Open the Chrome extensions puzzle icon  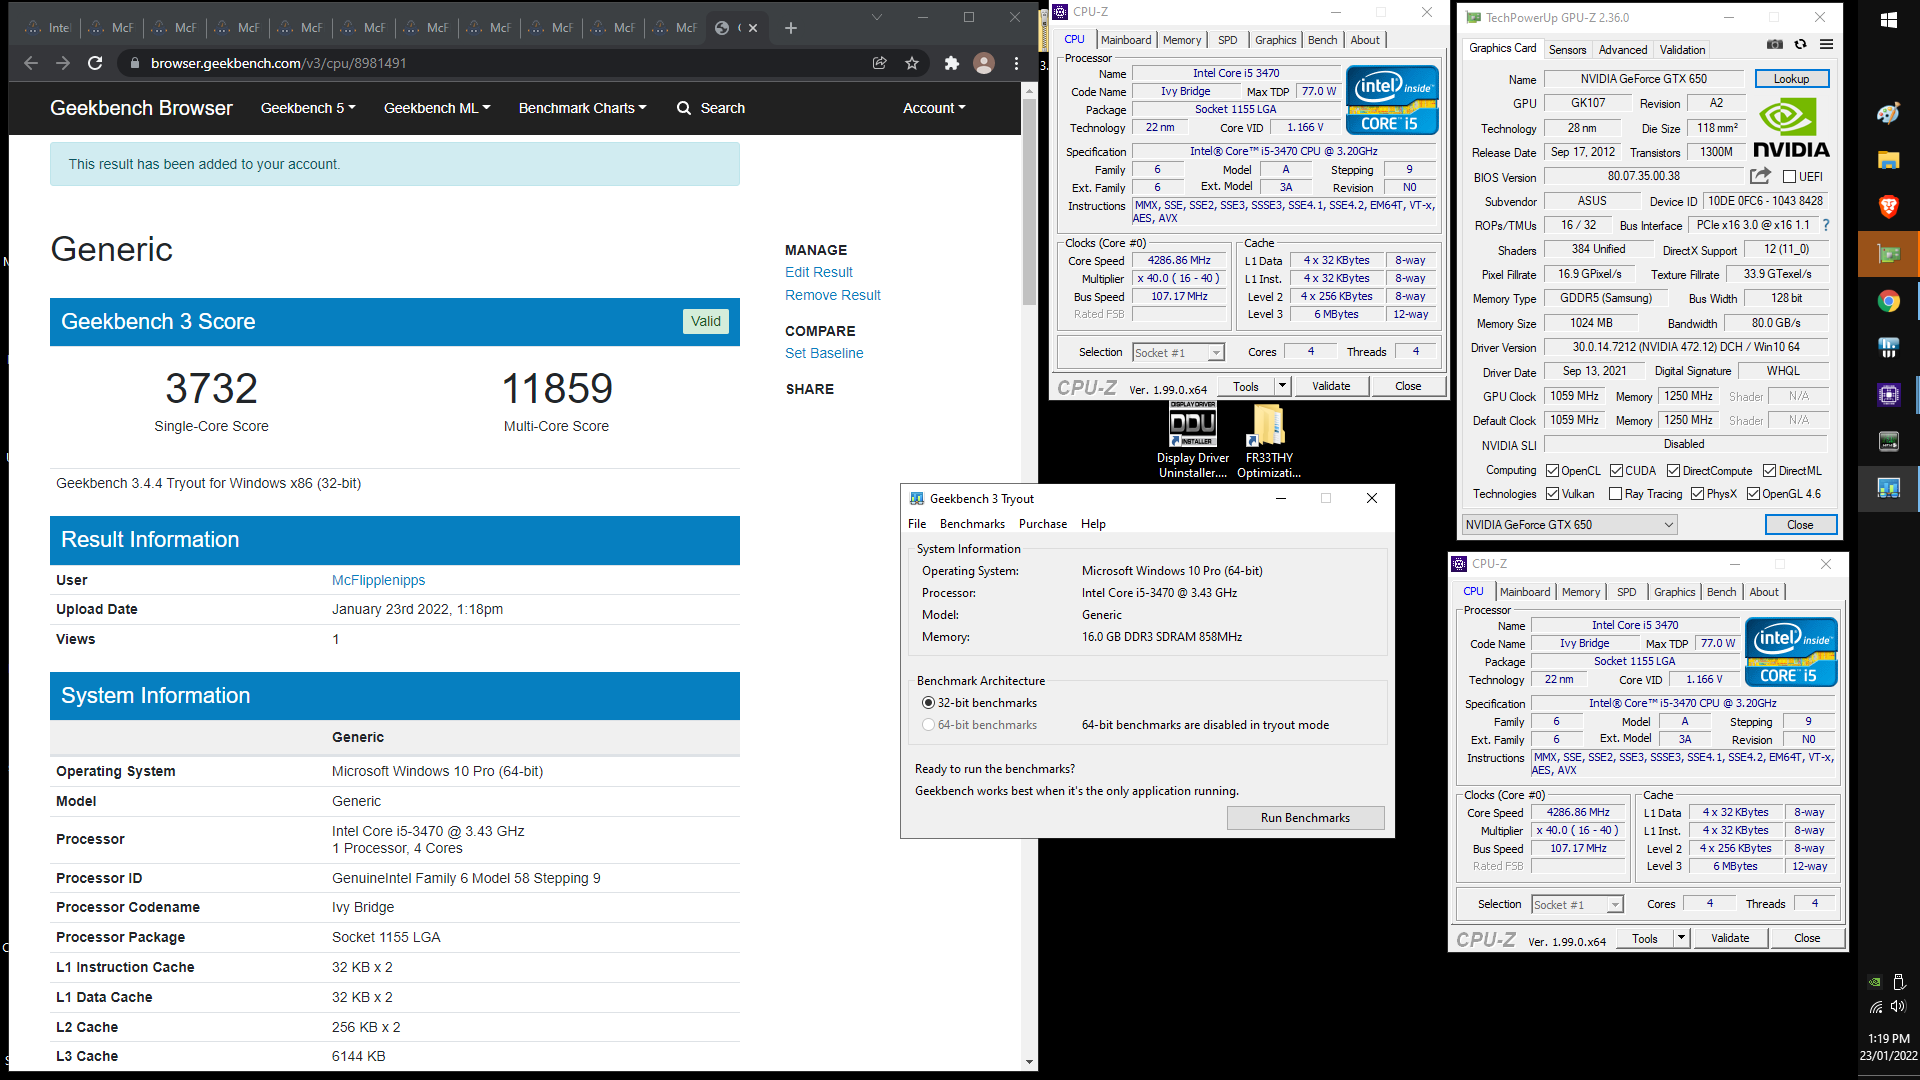pos(952,63)
